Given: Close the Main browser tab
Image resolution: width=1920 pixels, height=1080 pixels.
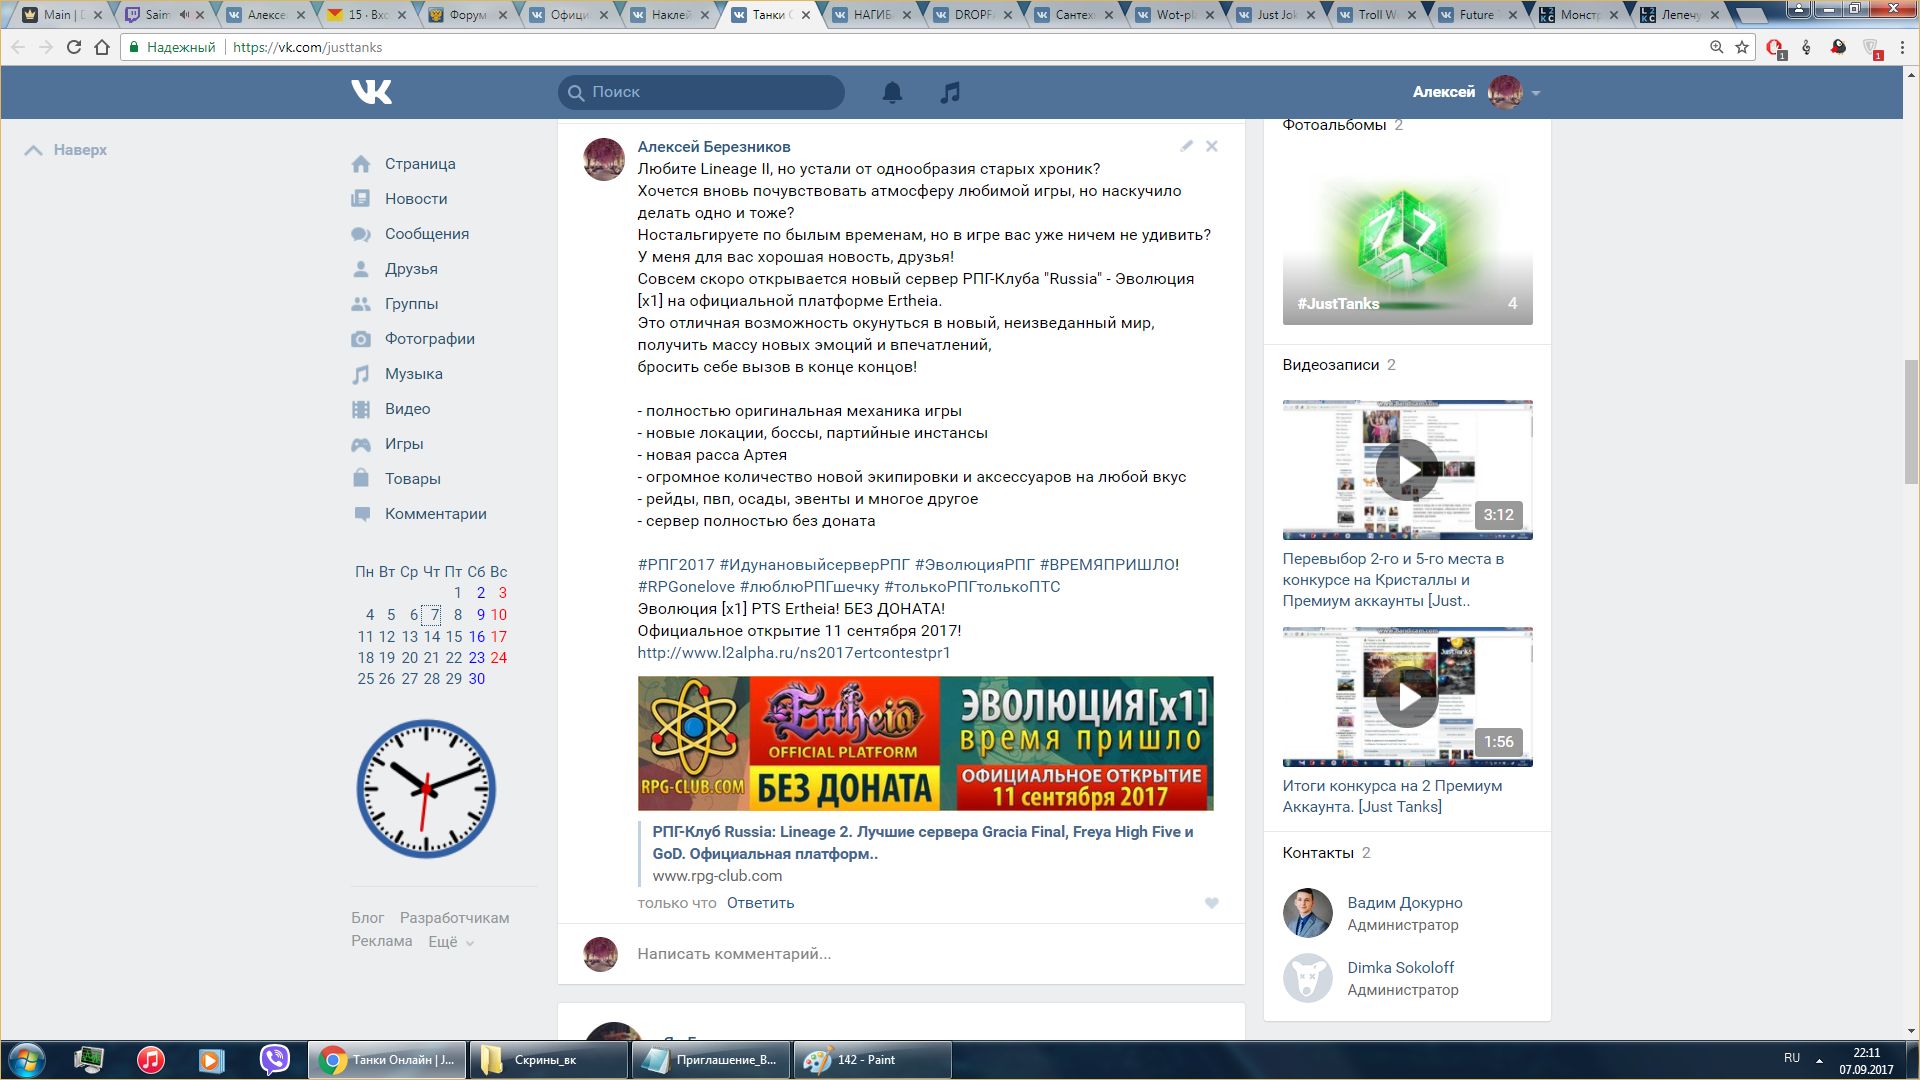Looking at the screenshot, I should pyautogui.click(x=98, y=15).
